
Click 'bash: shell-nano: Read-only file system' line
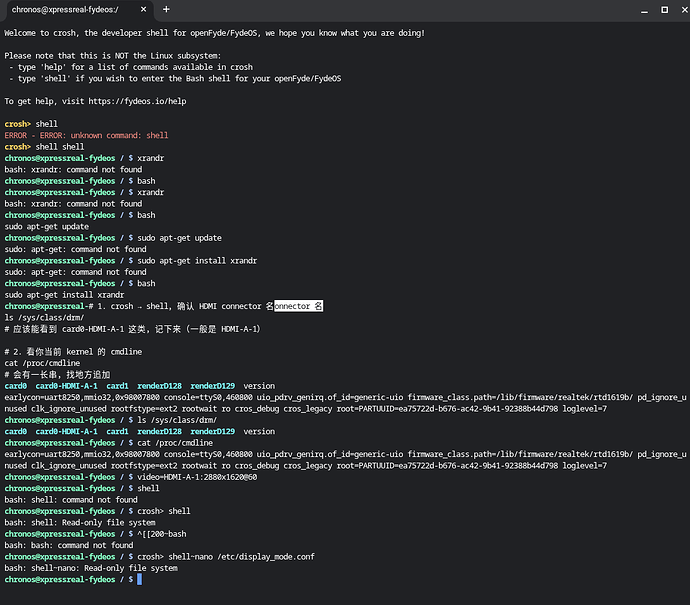91,568
